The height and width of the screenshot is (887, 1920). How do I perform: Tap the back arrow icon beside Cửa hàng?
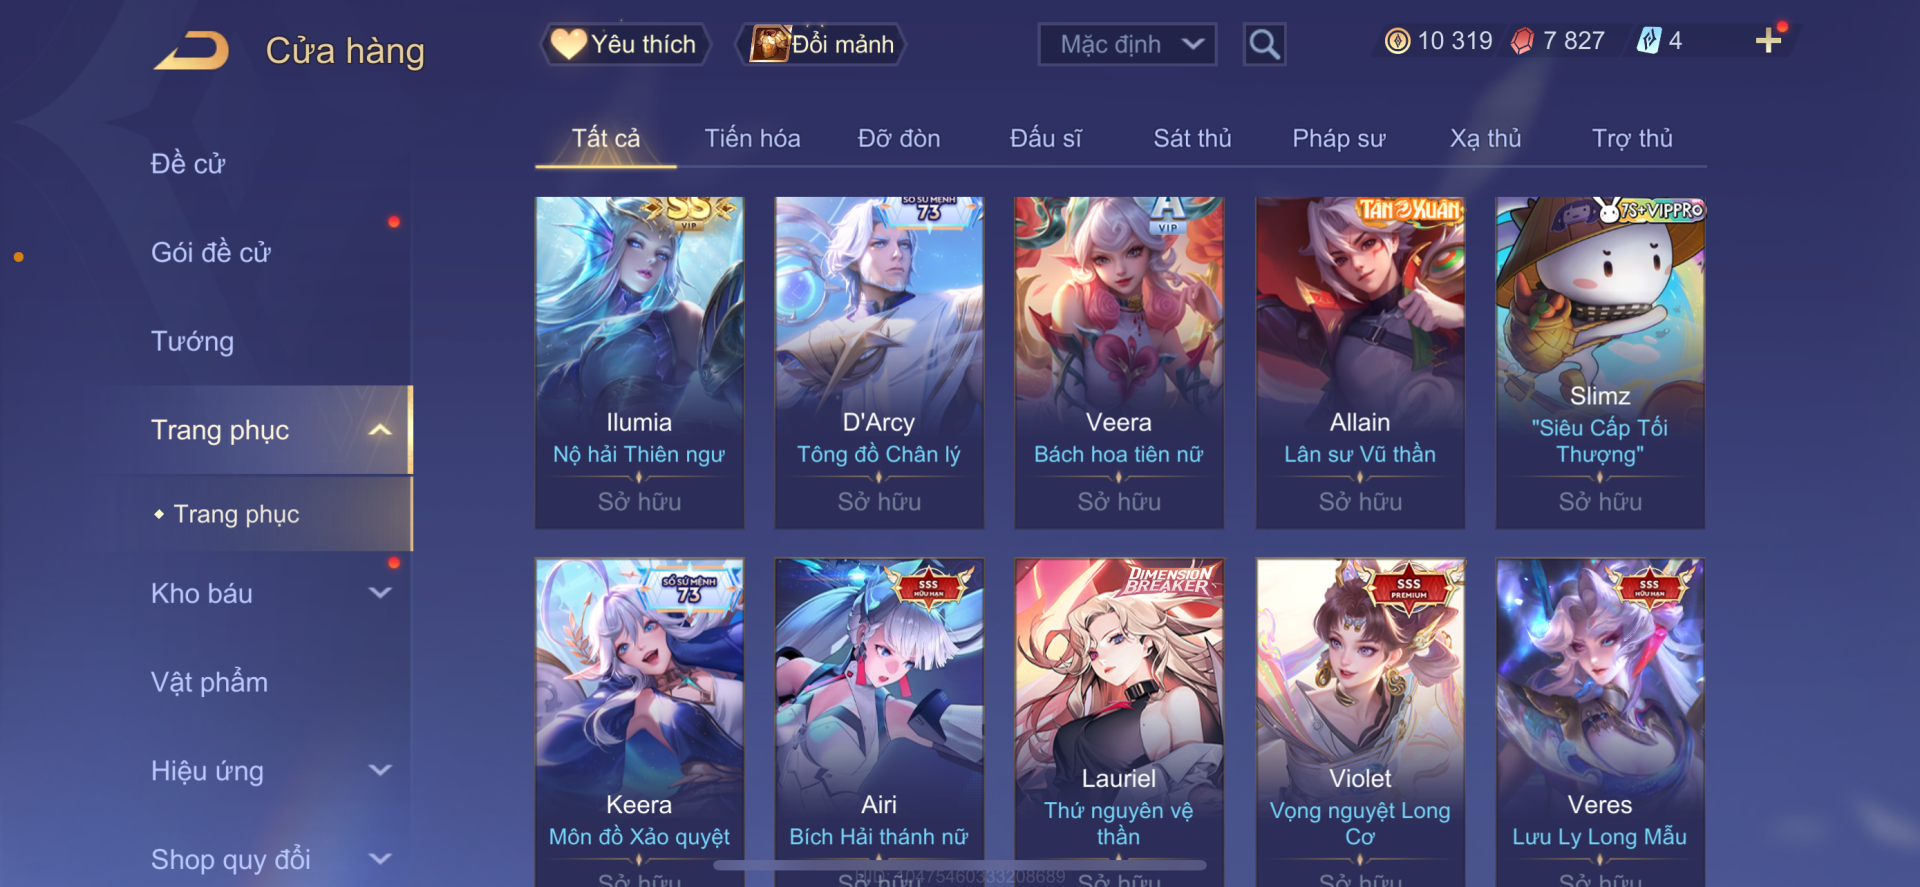tap(191, 50)
